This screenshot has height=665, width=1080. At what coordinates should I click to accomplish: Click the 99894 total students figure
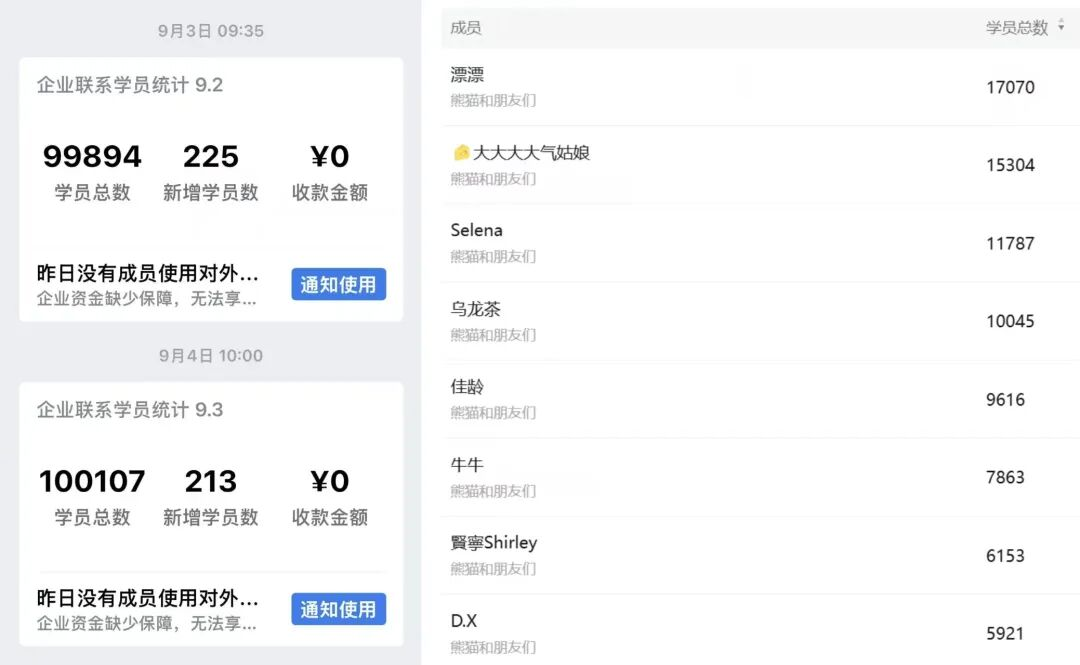click(x=92, y=157)
